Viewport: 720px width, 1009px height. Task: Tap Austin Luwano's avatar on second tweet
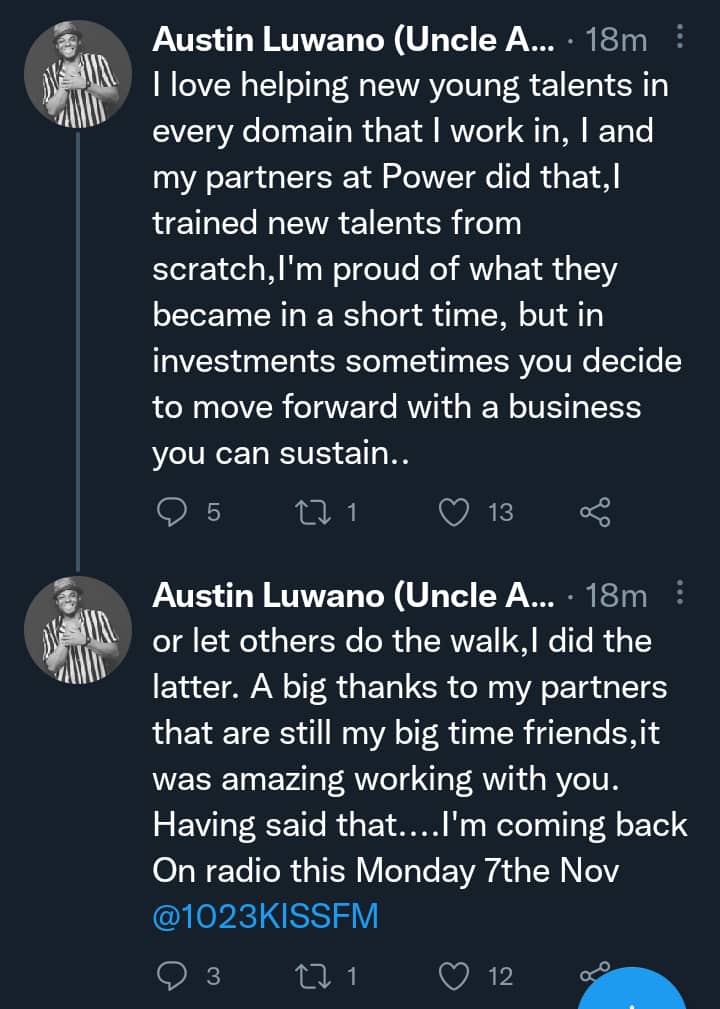tap(80, 634)
